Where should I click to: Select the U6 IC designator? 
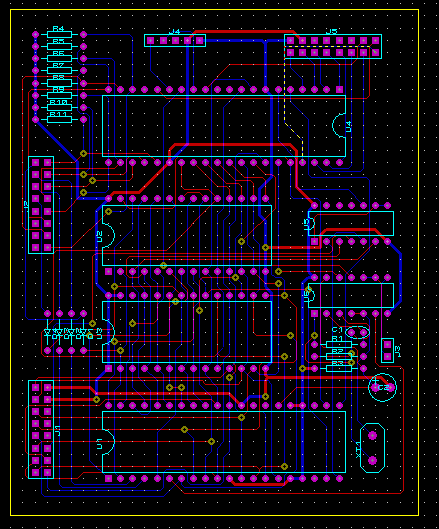click(306, 296)
